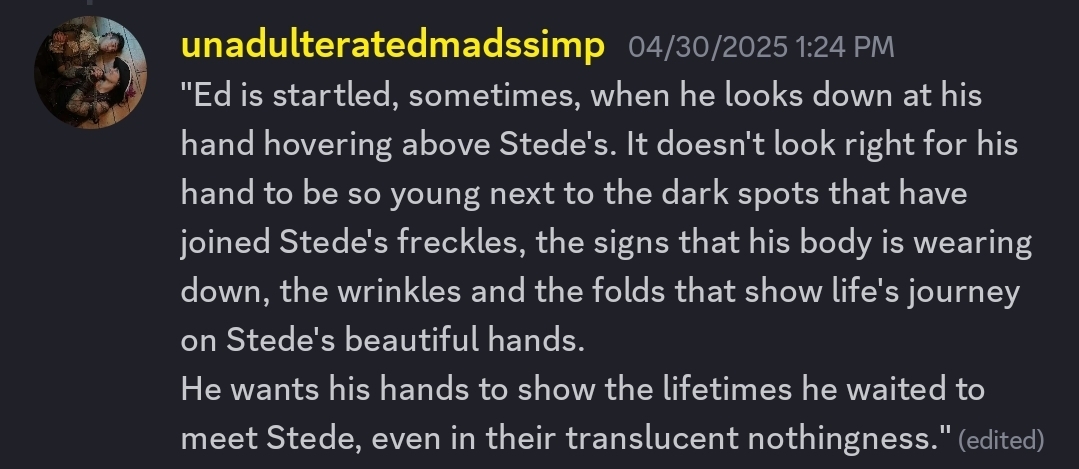This screenshot has width=1079, height=469.
Task: Click the line starting "Ed is startled"
Action: pos(581,95)
